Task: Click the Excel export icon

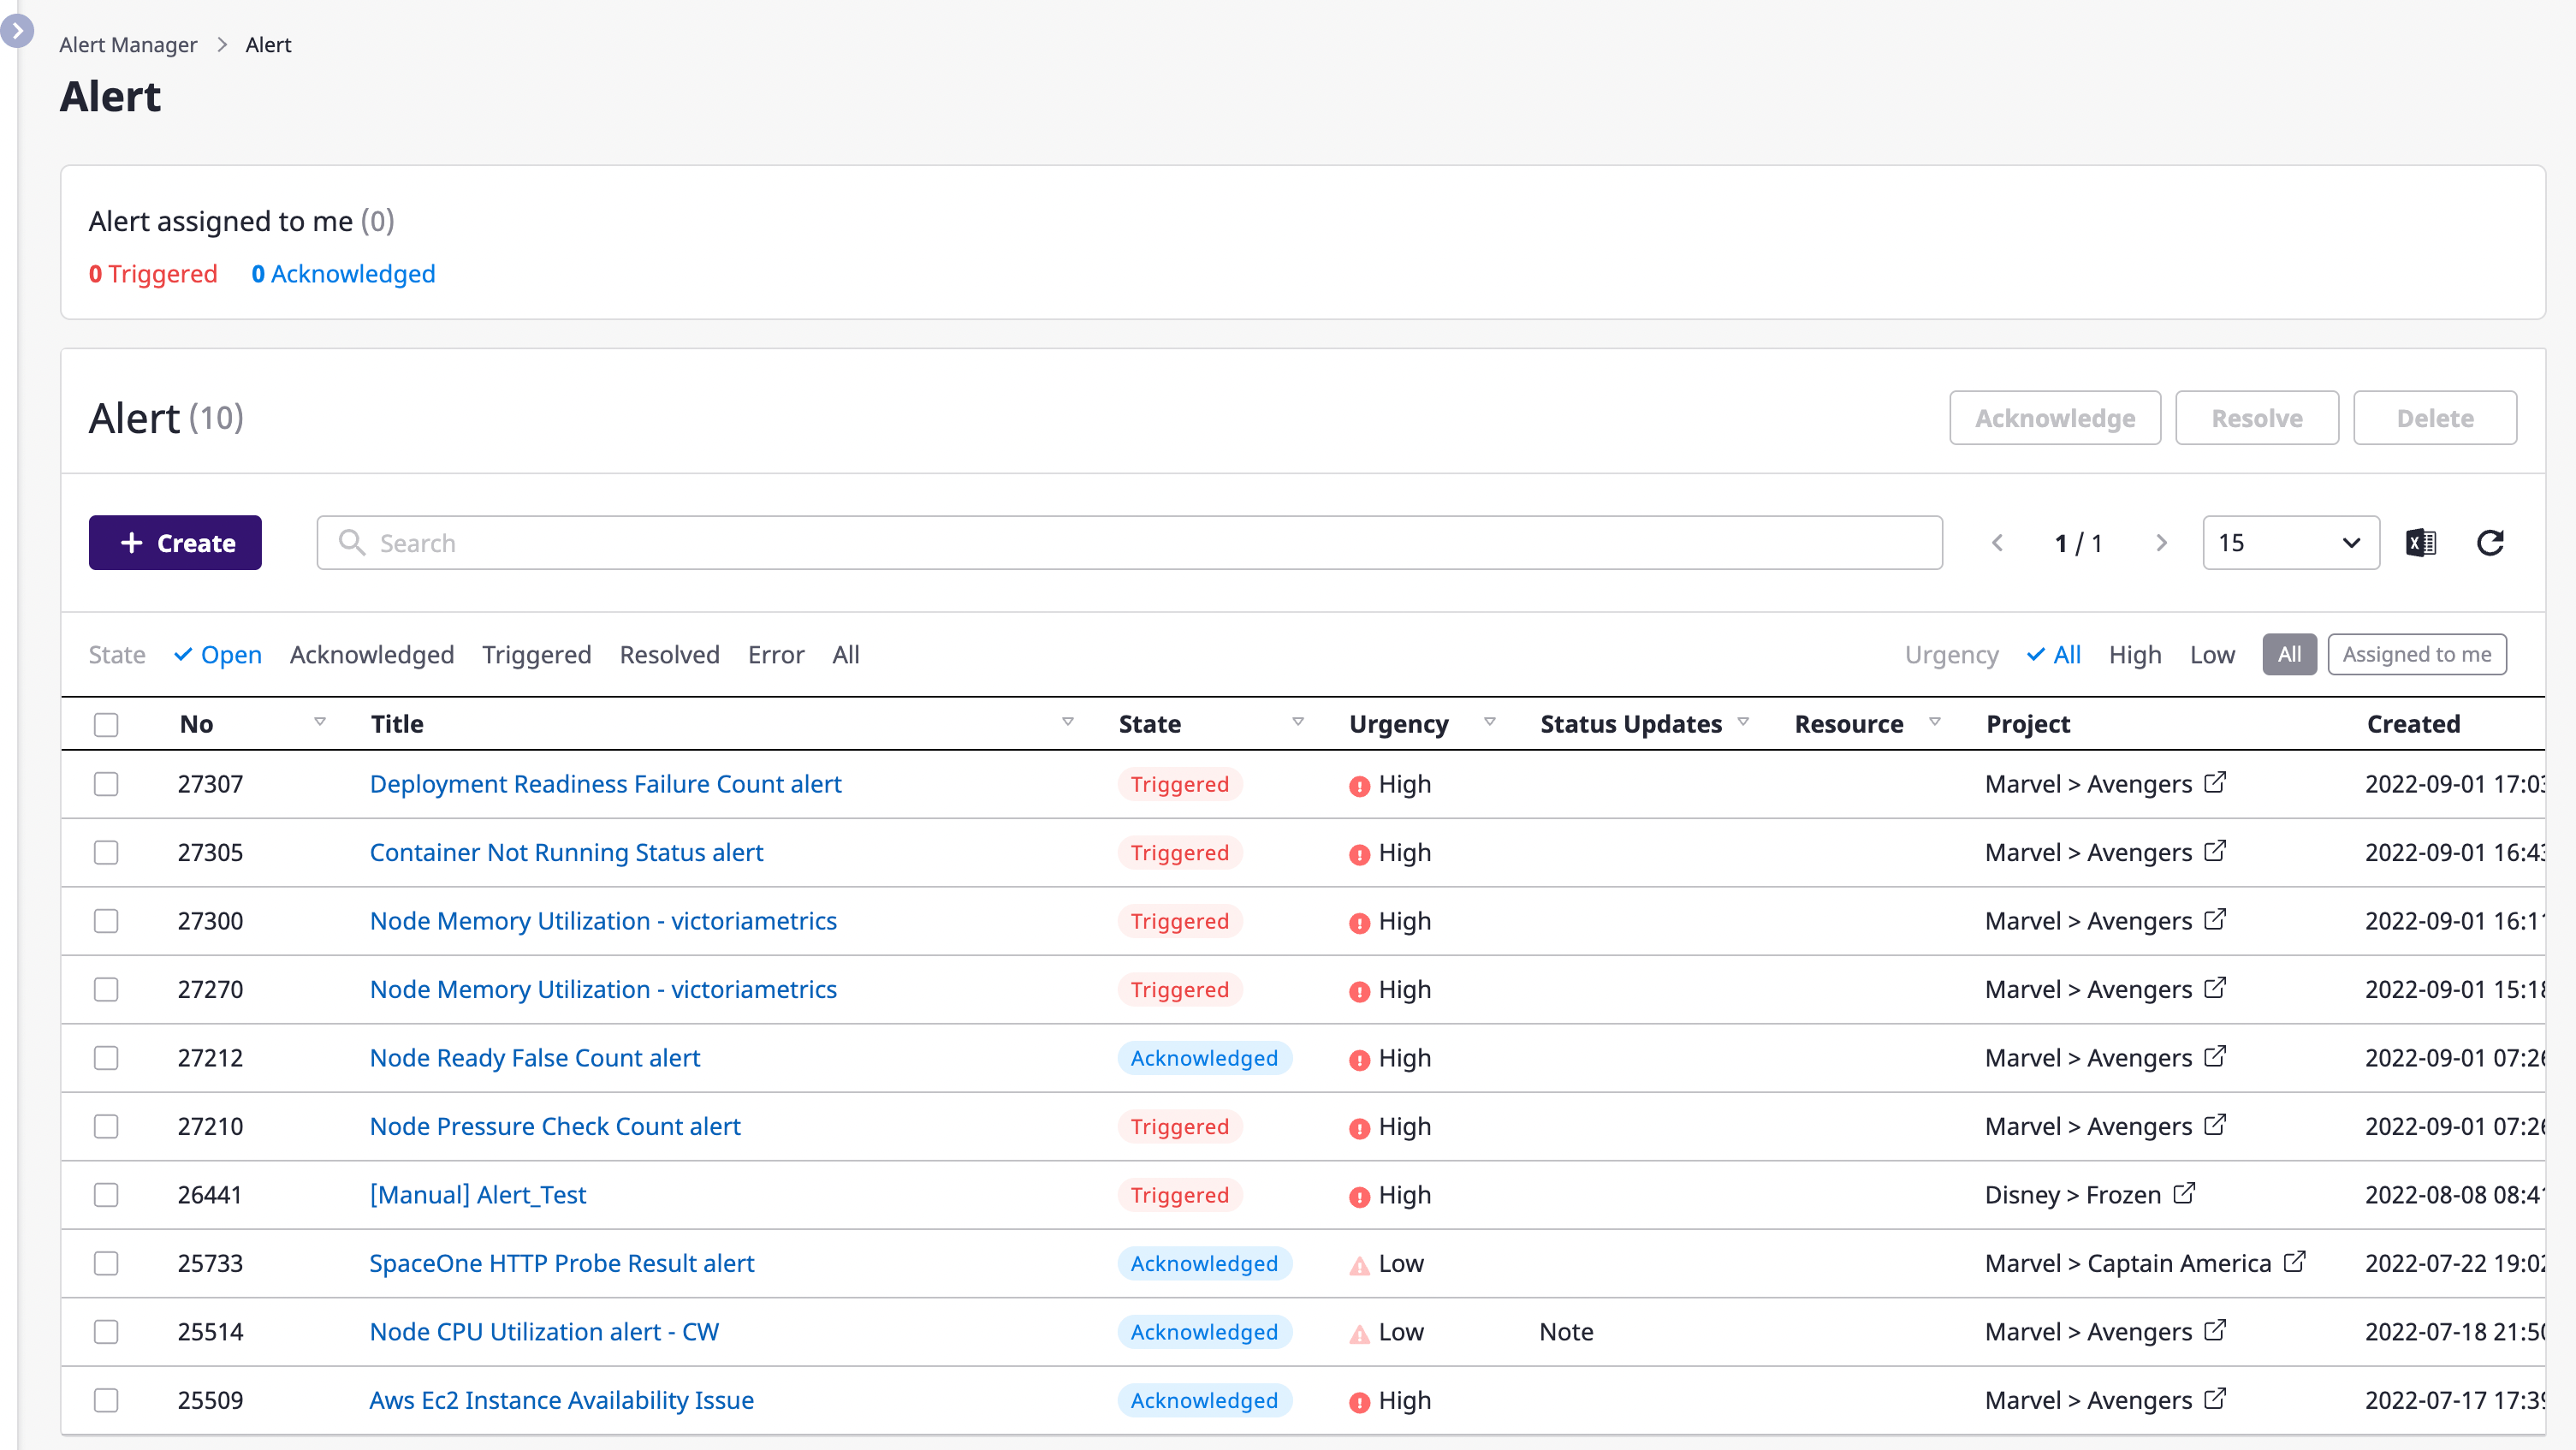Action: (2420, 543)
